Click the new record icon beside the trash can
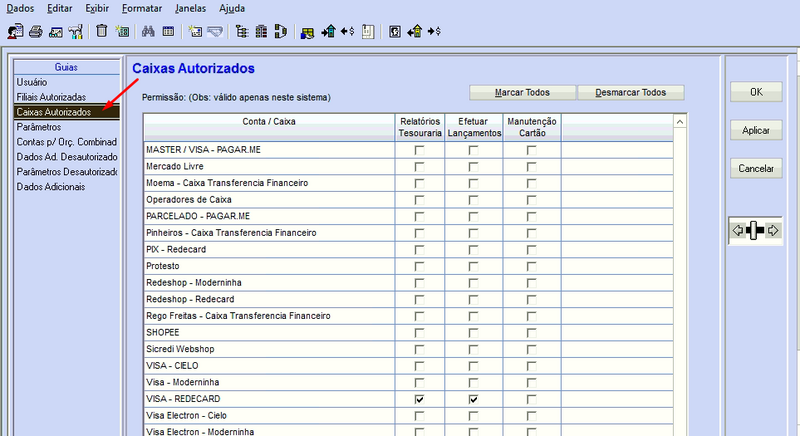The height and width of the screenshot is (436, 800). (122, 32)
